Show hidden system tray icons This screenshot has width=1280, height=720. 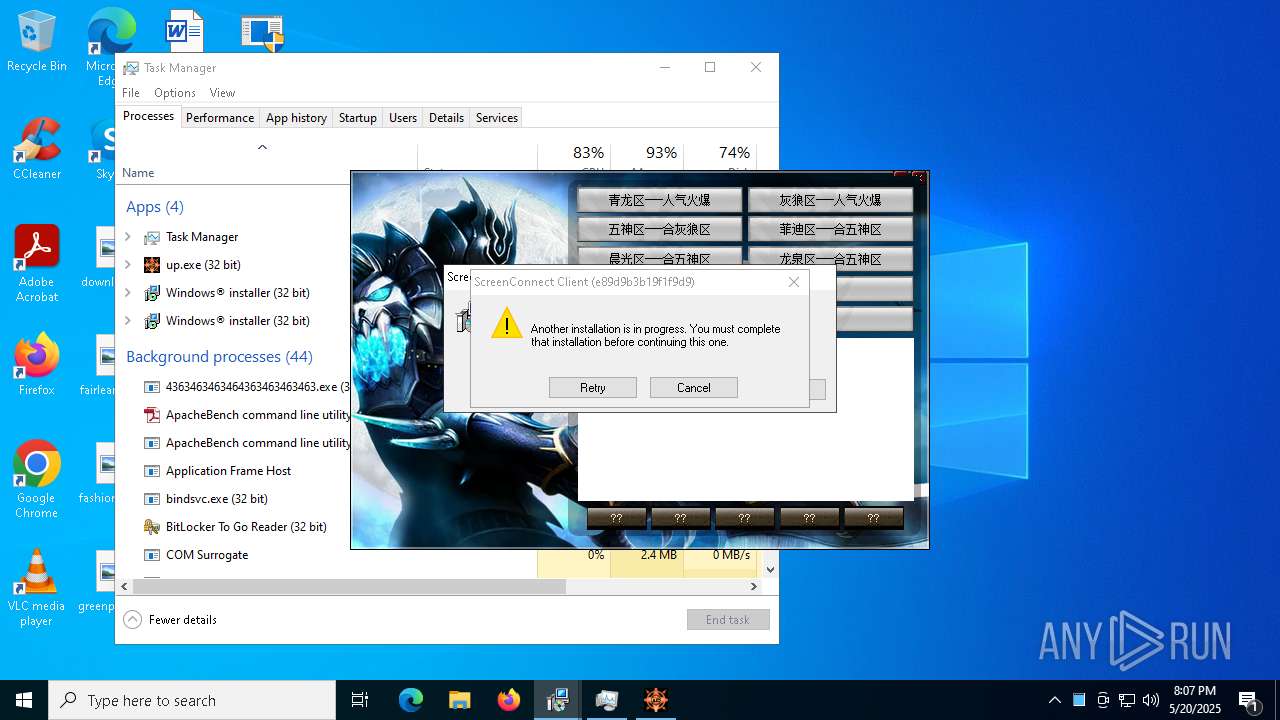[1054, 700]
